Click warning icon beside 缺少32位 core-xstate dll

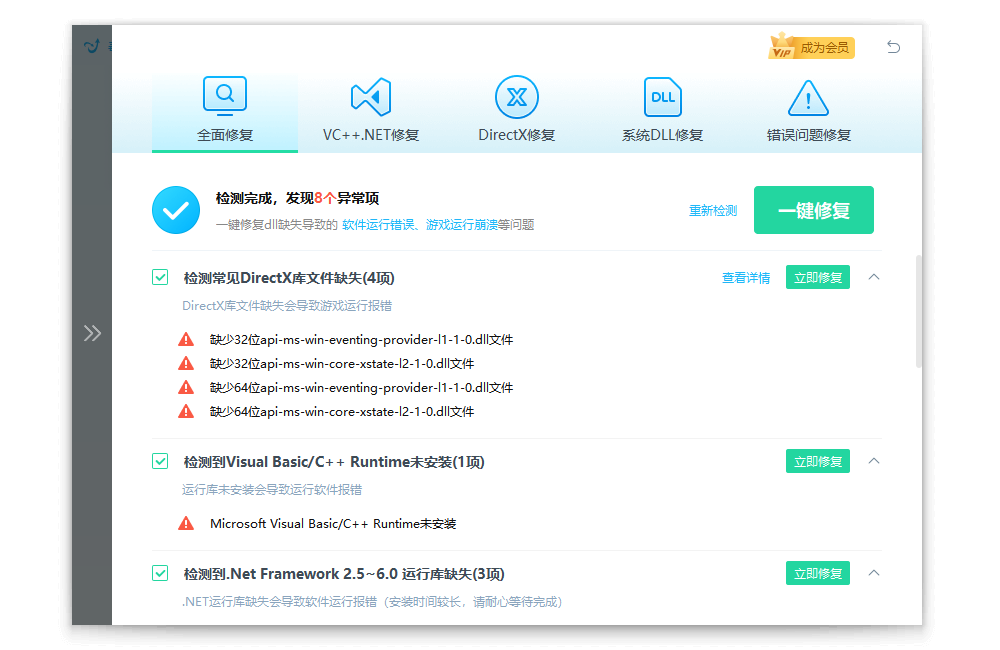(x=186, y=364)
